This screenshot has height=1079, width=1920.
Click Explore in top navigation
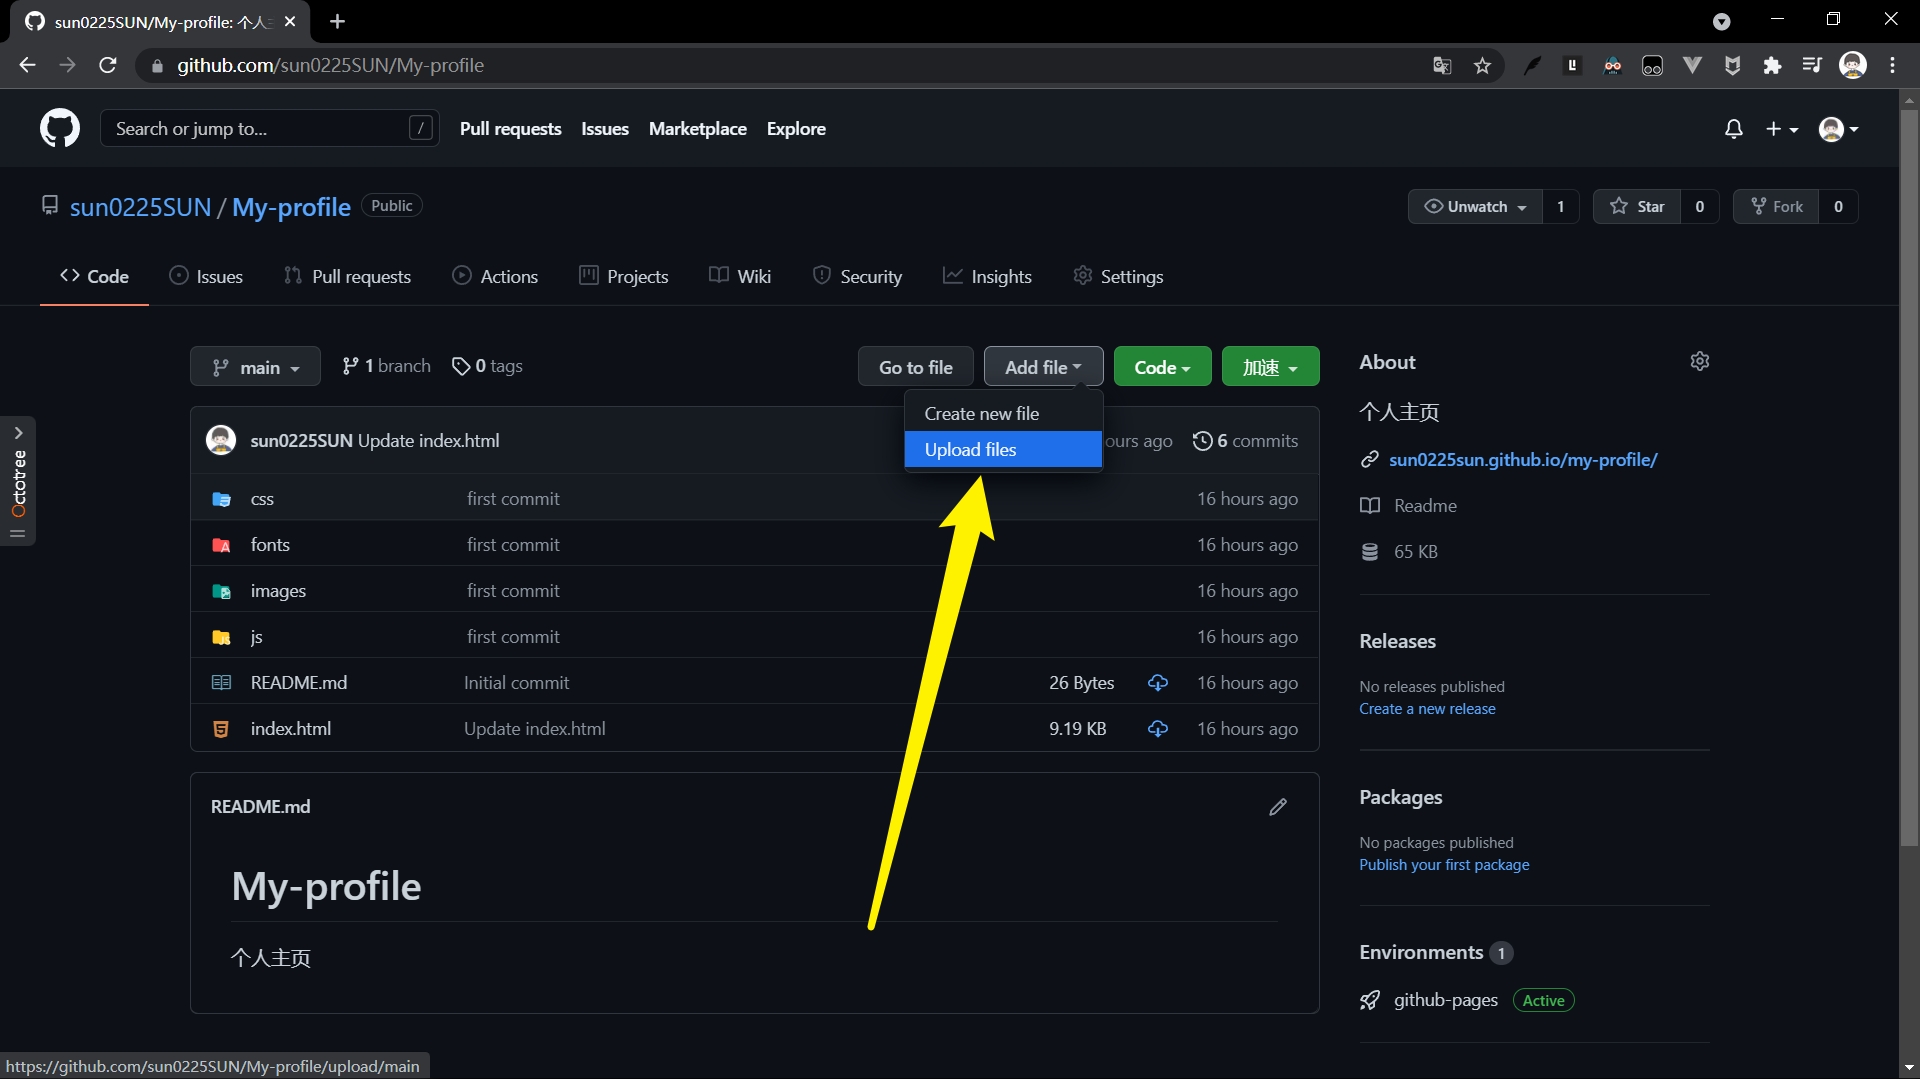796,129
